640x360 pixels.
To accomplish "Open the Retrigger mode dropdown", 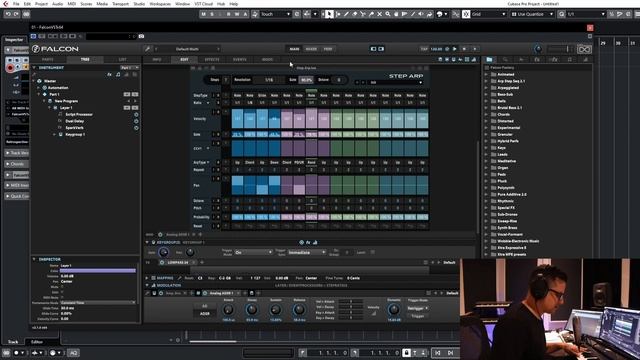I will click(418, 309).
